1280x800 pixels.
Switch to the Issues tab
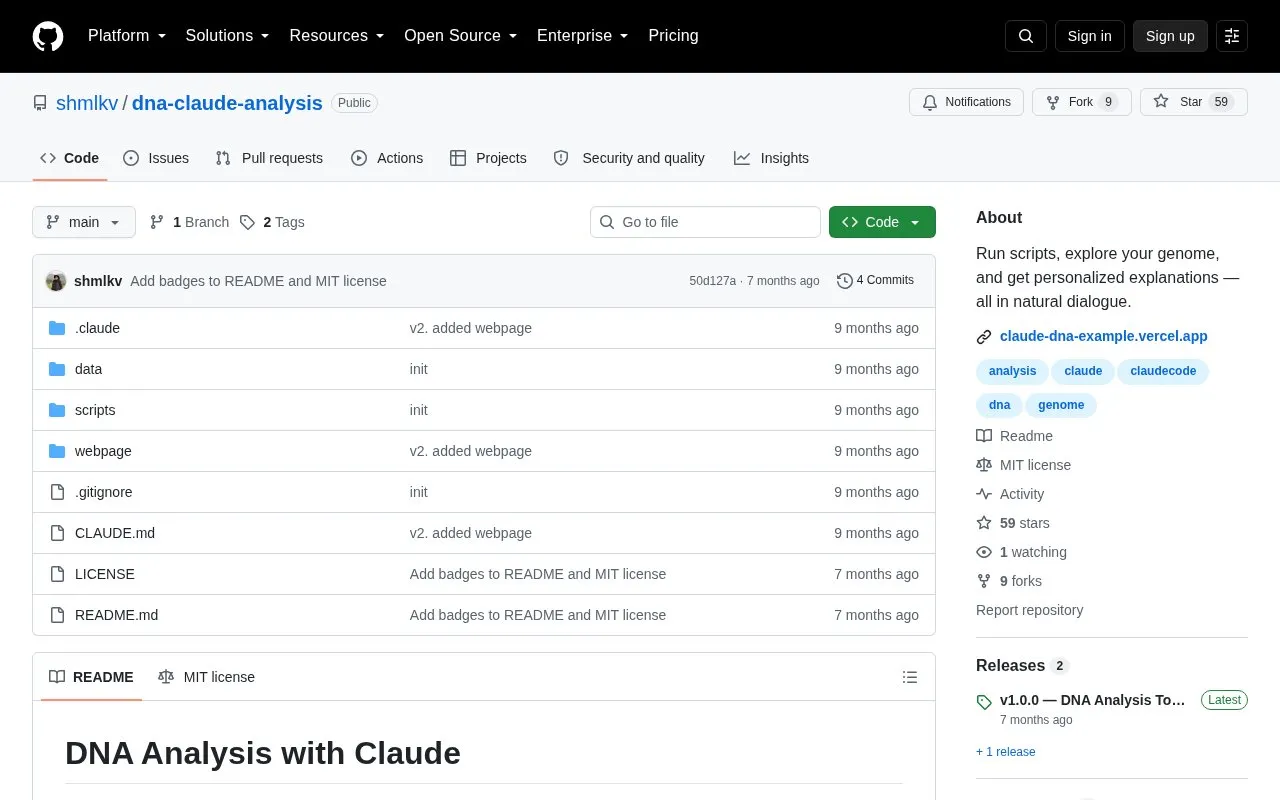(156, 158)
